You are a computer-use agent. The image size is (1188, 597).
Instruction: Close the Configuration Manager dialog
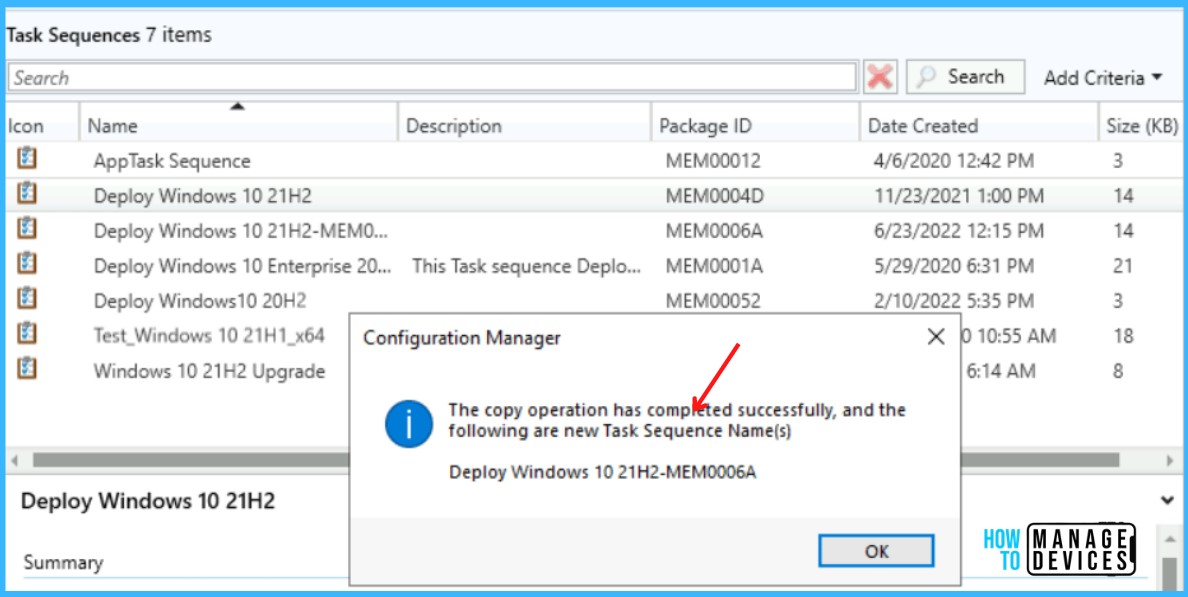(936, 337)
